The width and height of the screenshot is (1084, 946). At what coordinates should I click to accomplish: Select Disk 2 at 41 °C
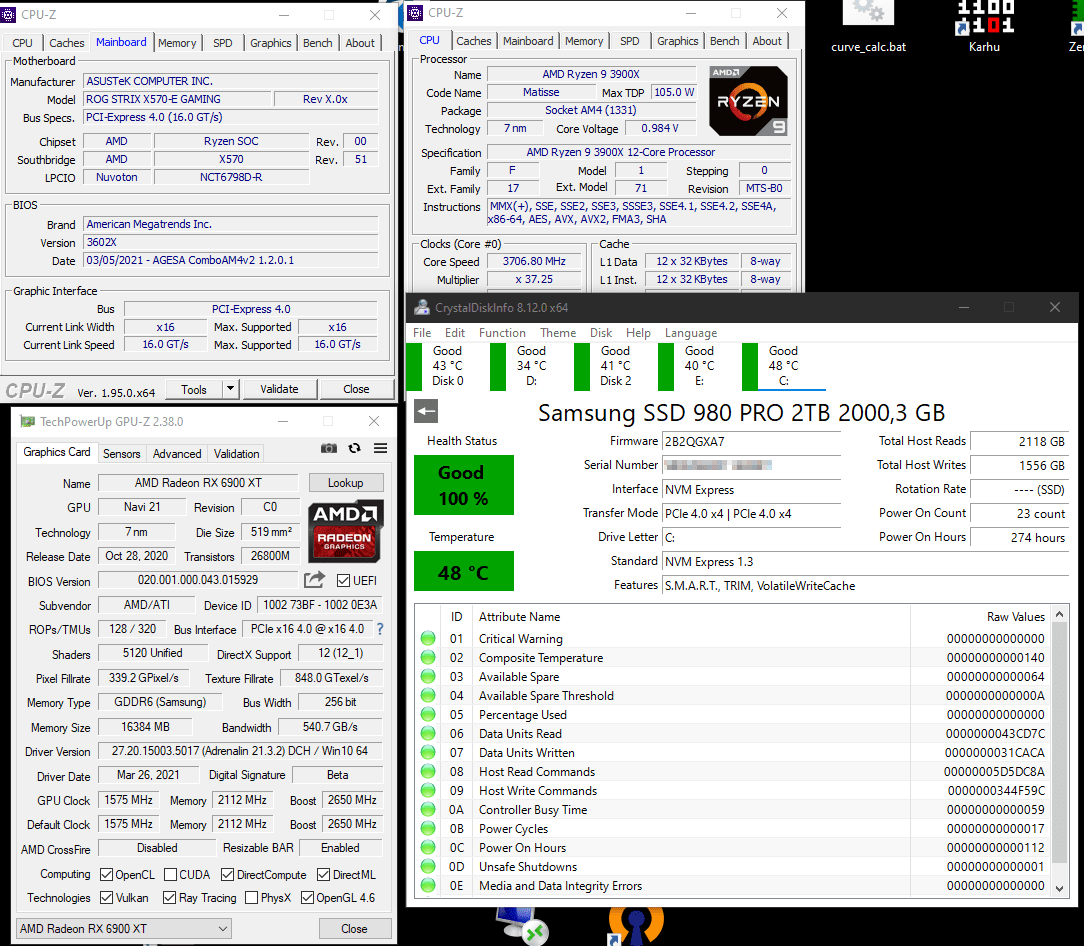coord(615,366)
